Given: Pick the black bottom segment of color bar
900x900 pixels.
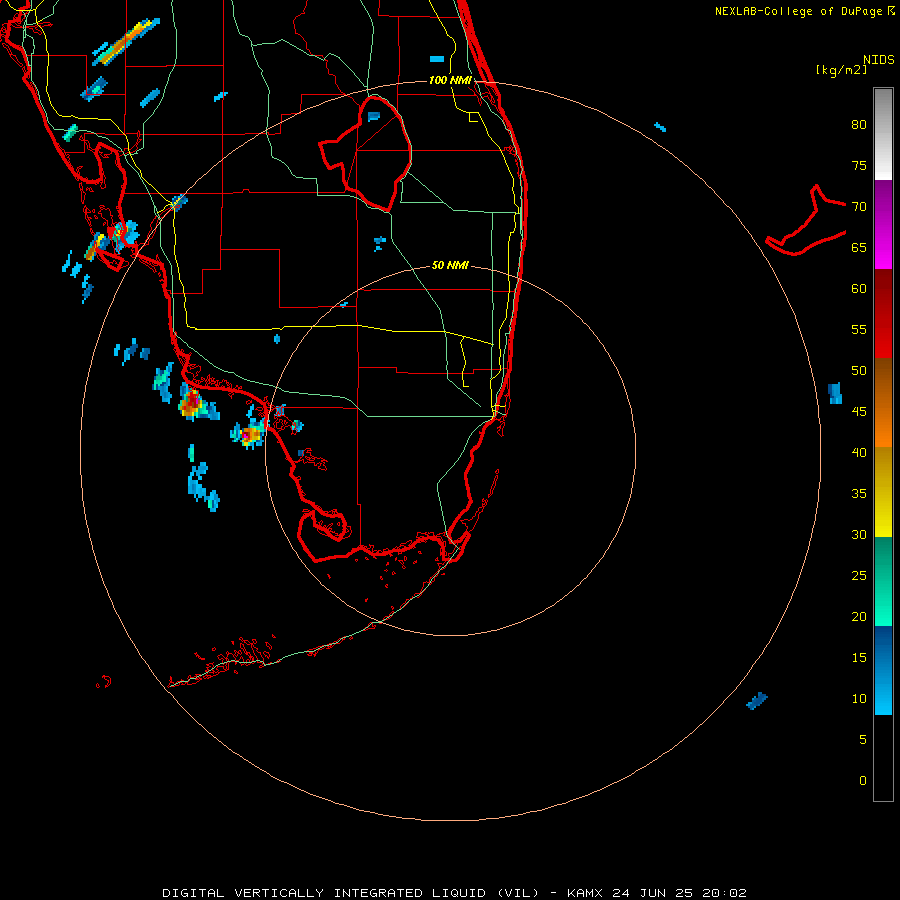Looking at the screenshot, I should tap(883, 758).
